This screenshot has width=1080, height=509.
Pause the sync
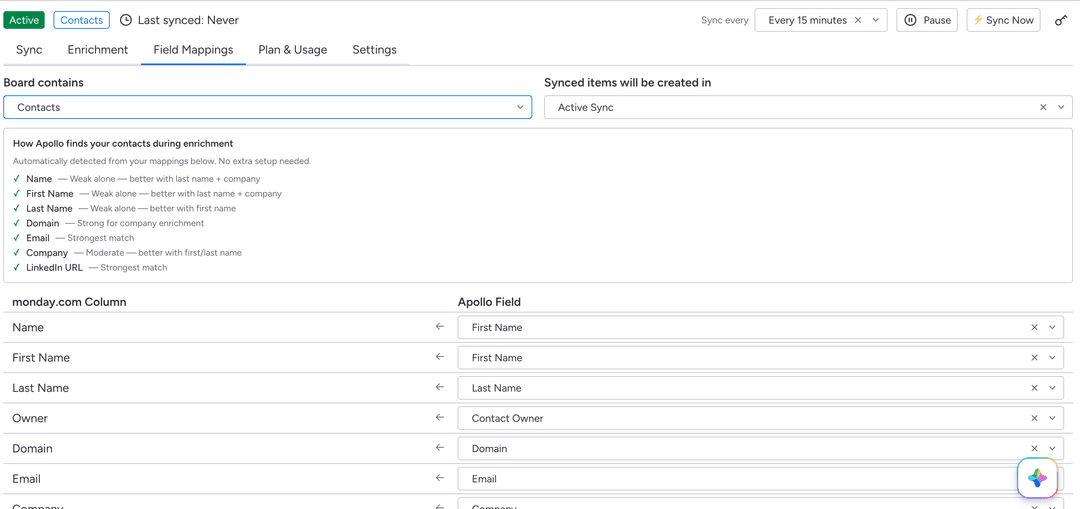[928, 21]
